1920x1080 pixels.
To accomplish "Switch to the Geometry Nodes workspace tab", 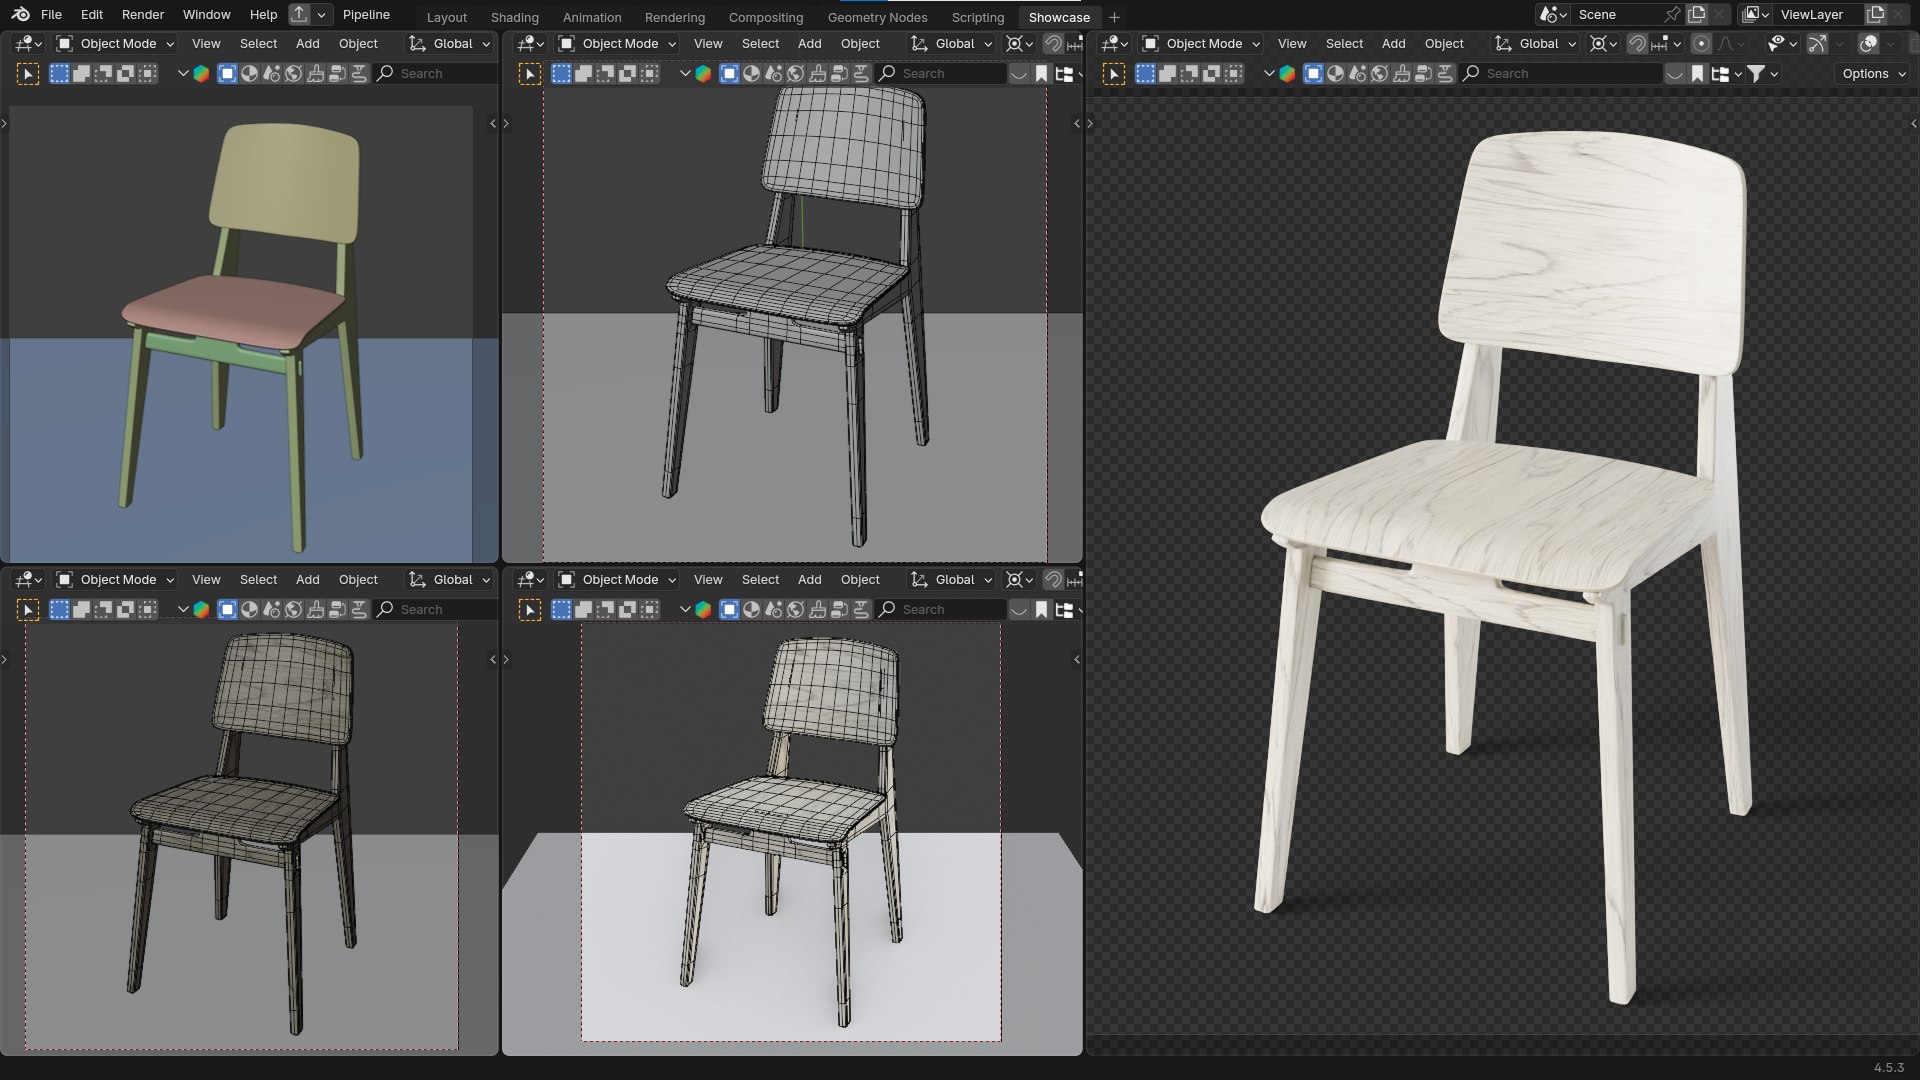I will [x=877, y=17].
